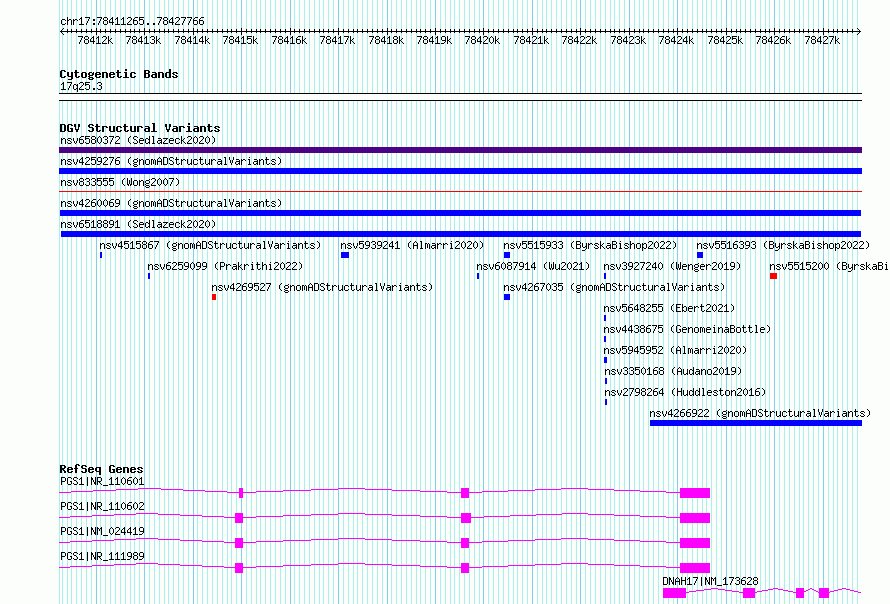Click variant label nsv4267035 (gnomADStructuralVariants)

[614, 287]
